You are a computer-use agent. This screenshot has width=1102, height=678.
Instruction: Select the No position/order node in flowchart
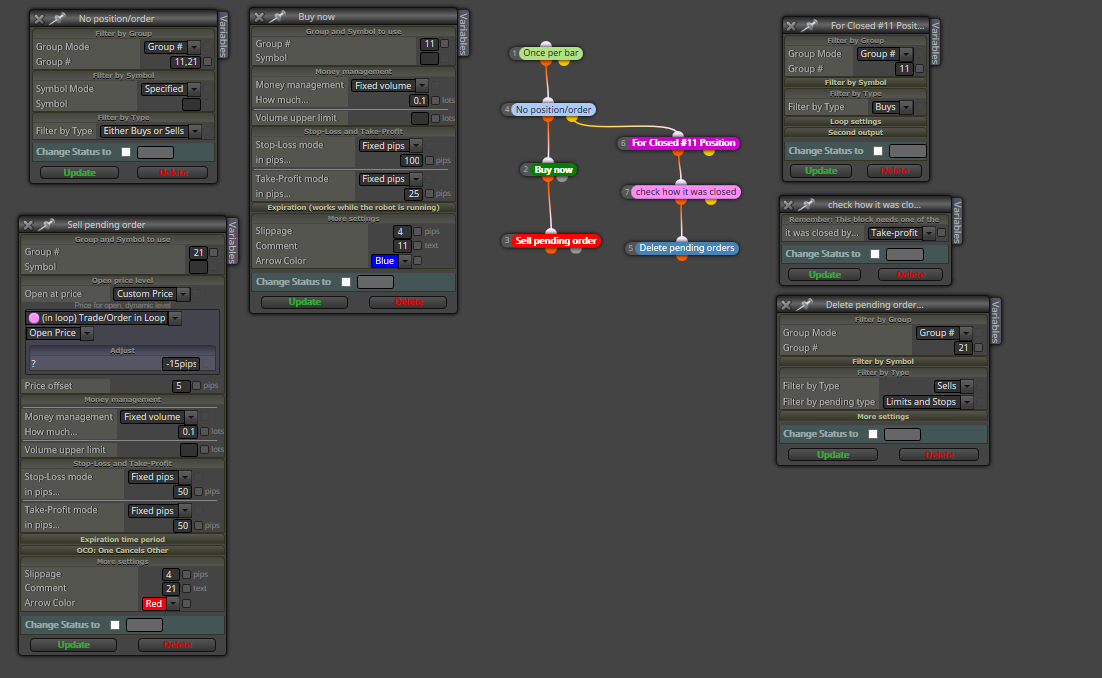[553, 110]
